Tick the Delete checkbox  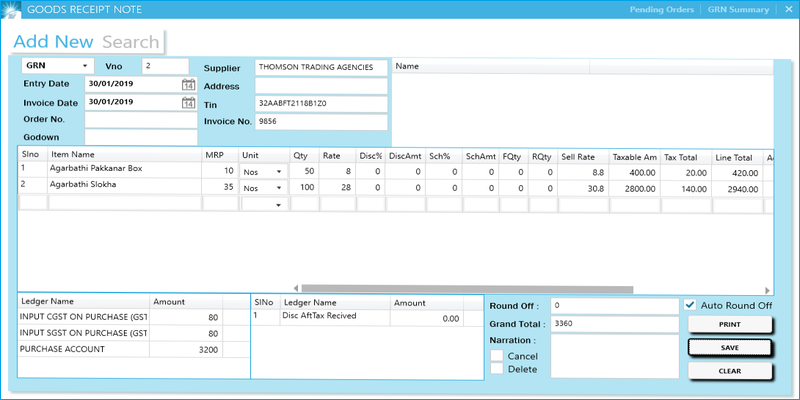click(x=497, y=370)
